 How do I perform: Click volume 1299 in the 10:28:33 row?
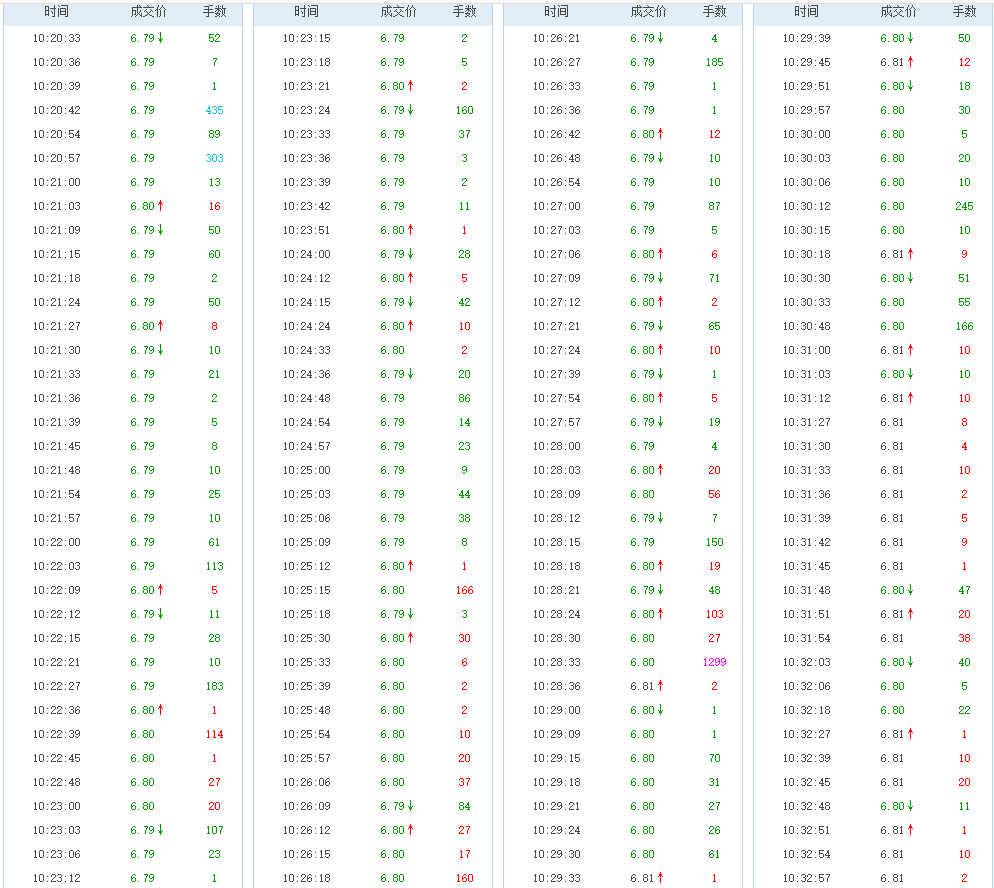tap(714, 662)
